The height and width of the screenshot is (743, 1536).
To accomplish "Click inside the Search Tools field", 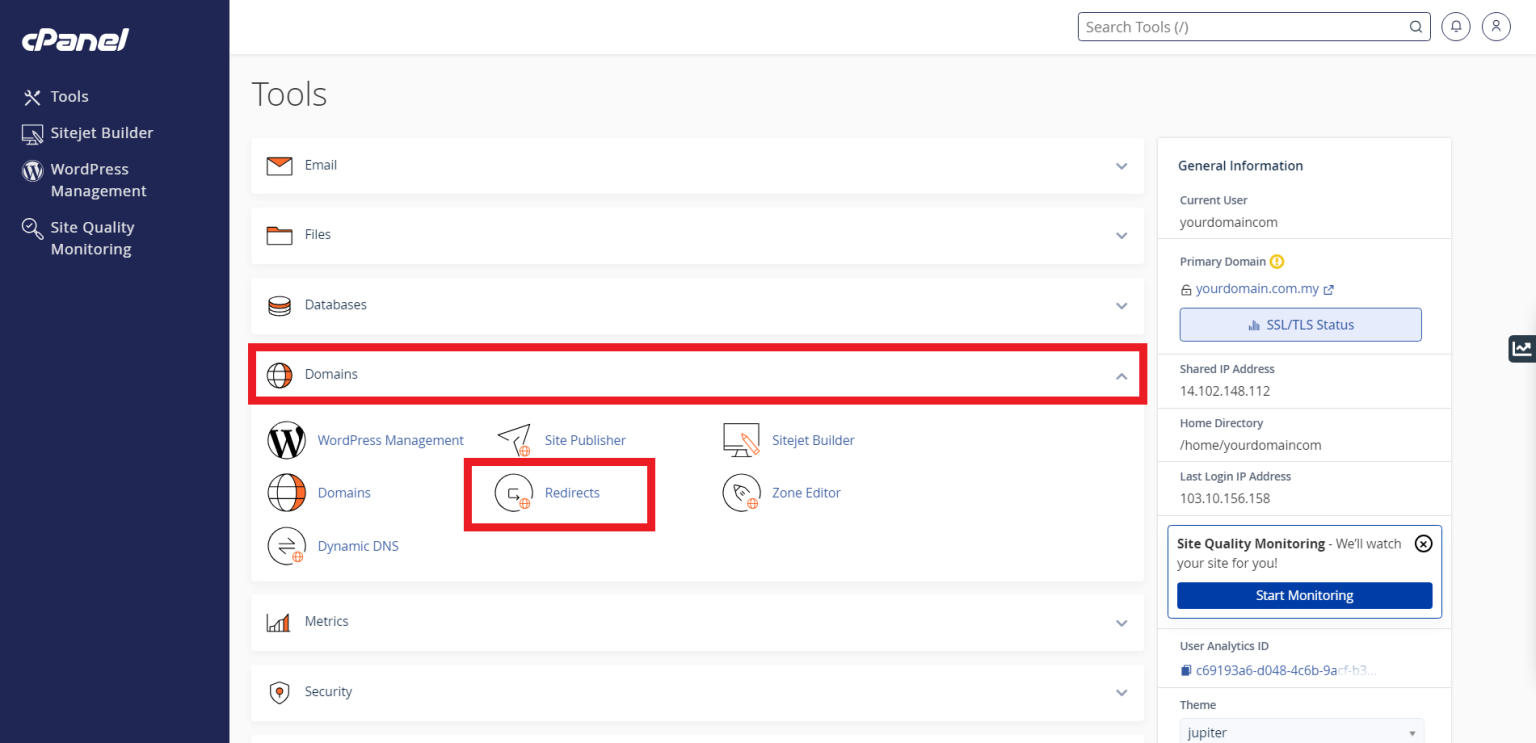I will click(1240, 26).
